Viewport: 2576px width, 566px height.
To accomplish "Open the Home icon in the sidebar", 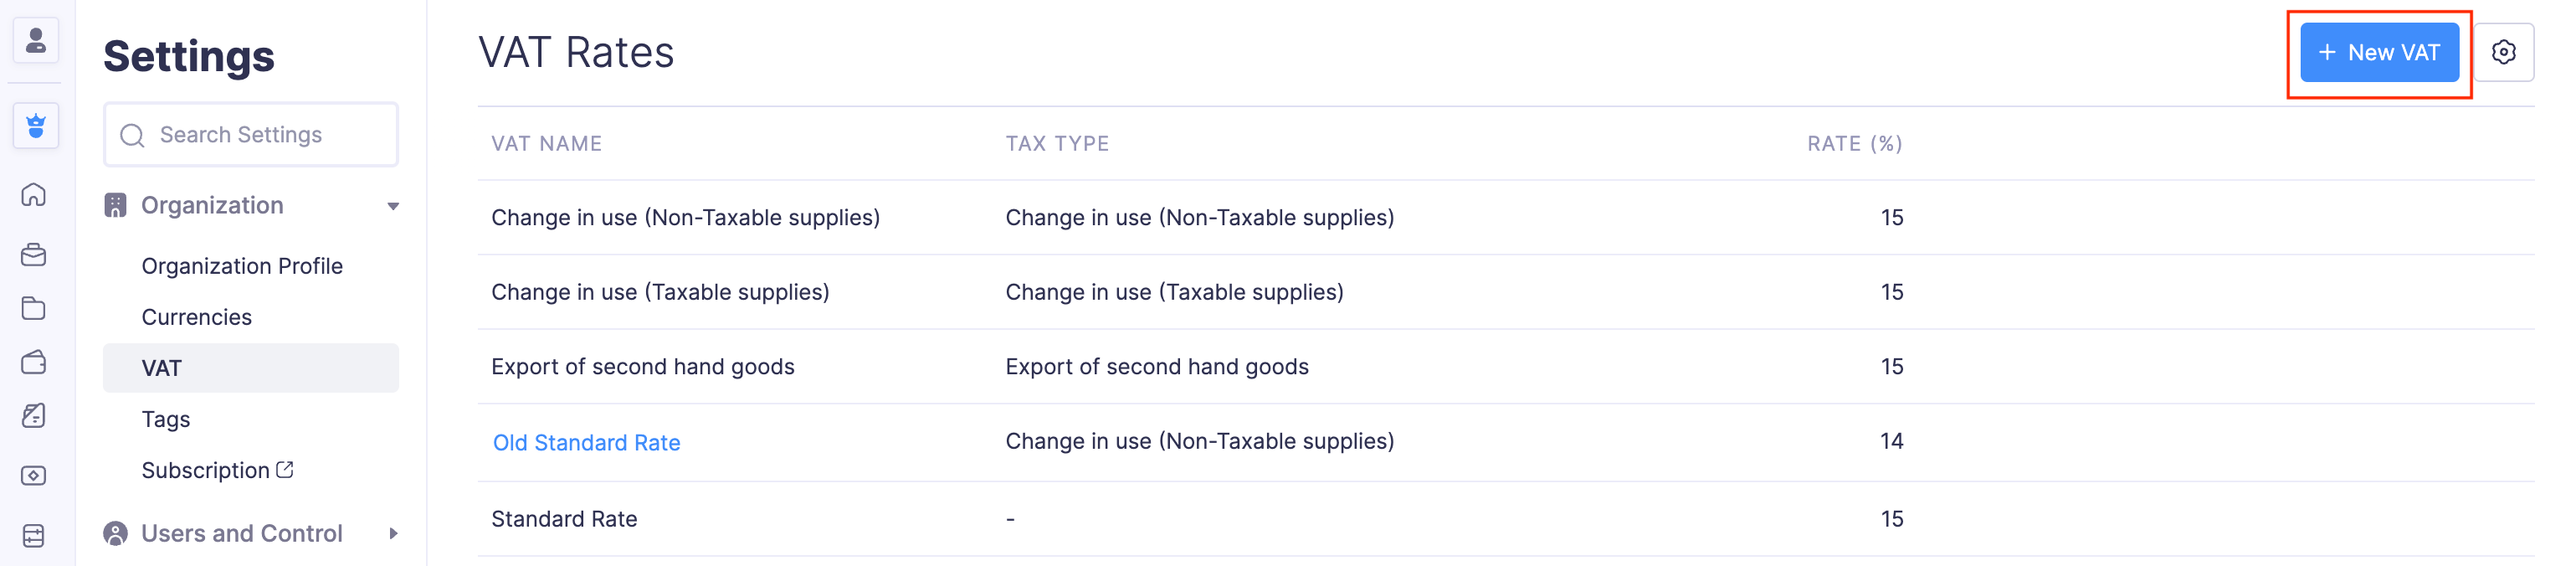I will [34, 196].
